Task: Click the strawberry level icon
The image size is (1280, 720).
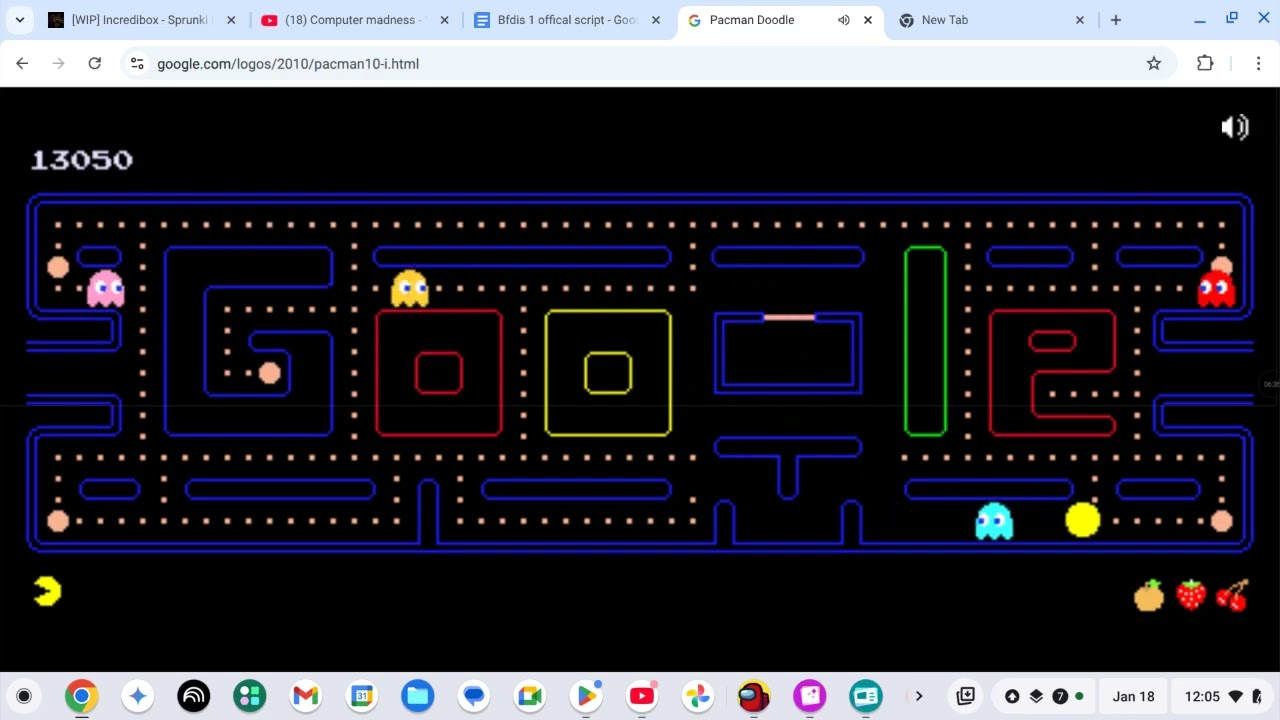Action: pyautogui.click(x=1191, y=595)
